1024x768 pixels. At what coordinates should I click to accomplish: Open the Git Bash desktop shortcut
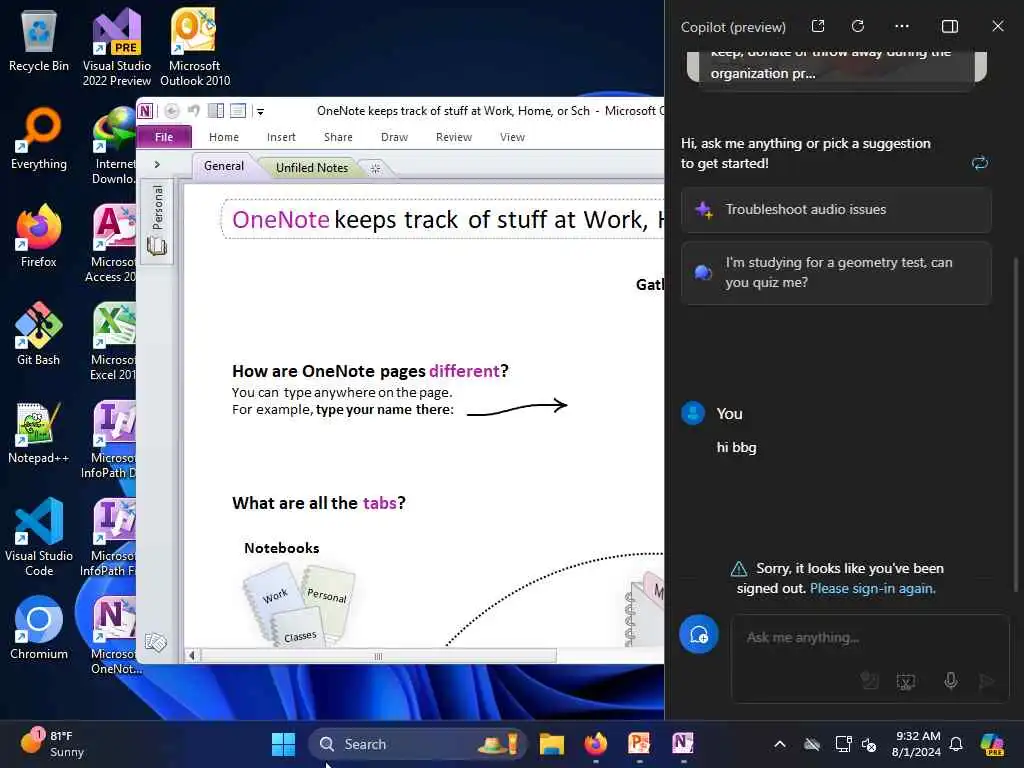[x=39, y=334]
